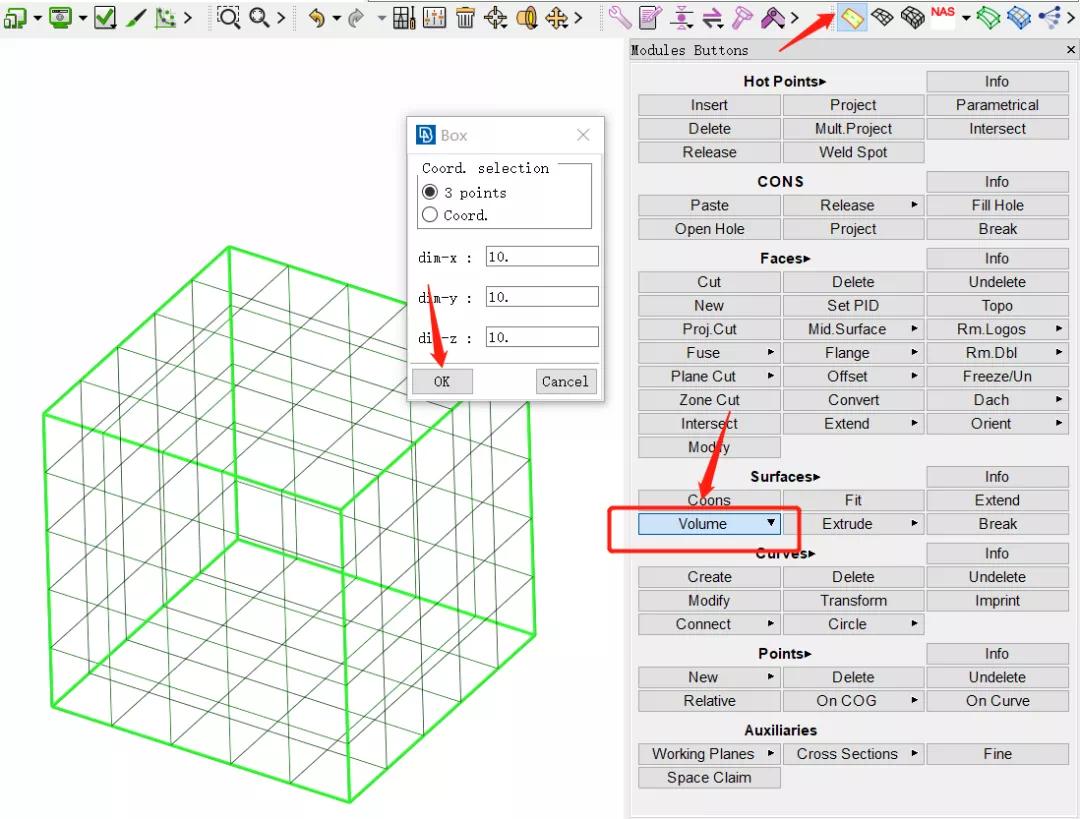
Task: Click the green checkmark toolbar icon
Action: 105,17
